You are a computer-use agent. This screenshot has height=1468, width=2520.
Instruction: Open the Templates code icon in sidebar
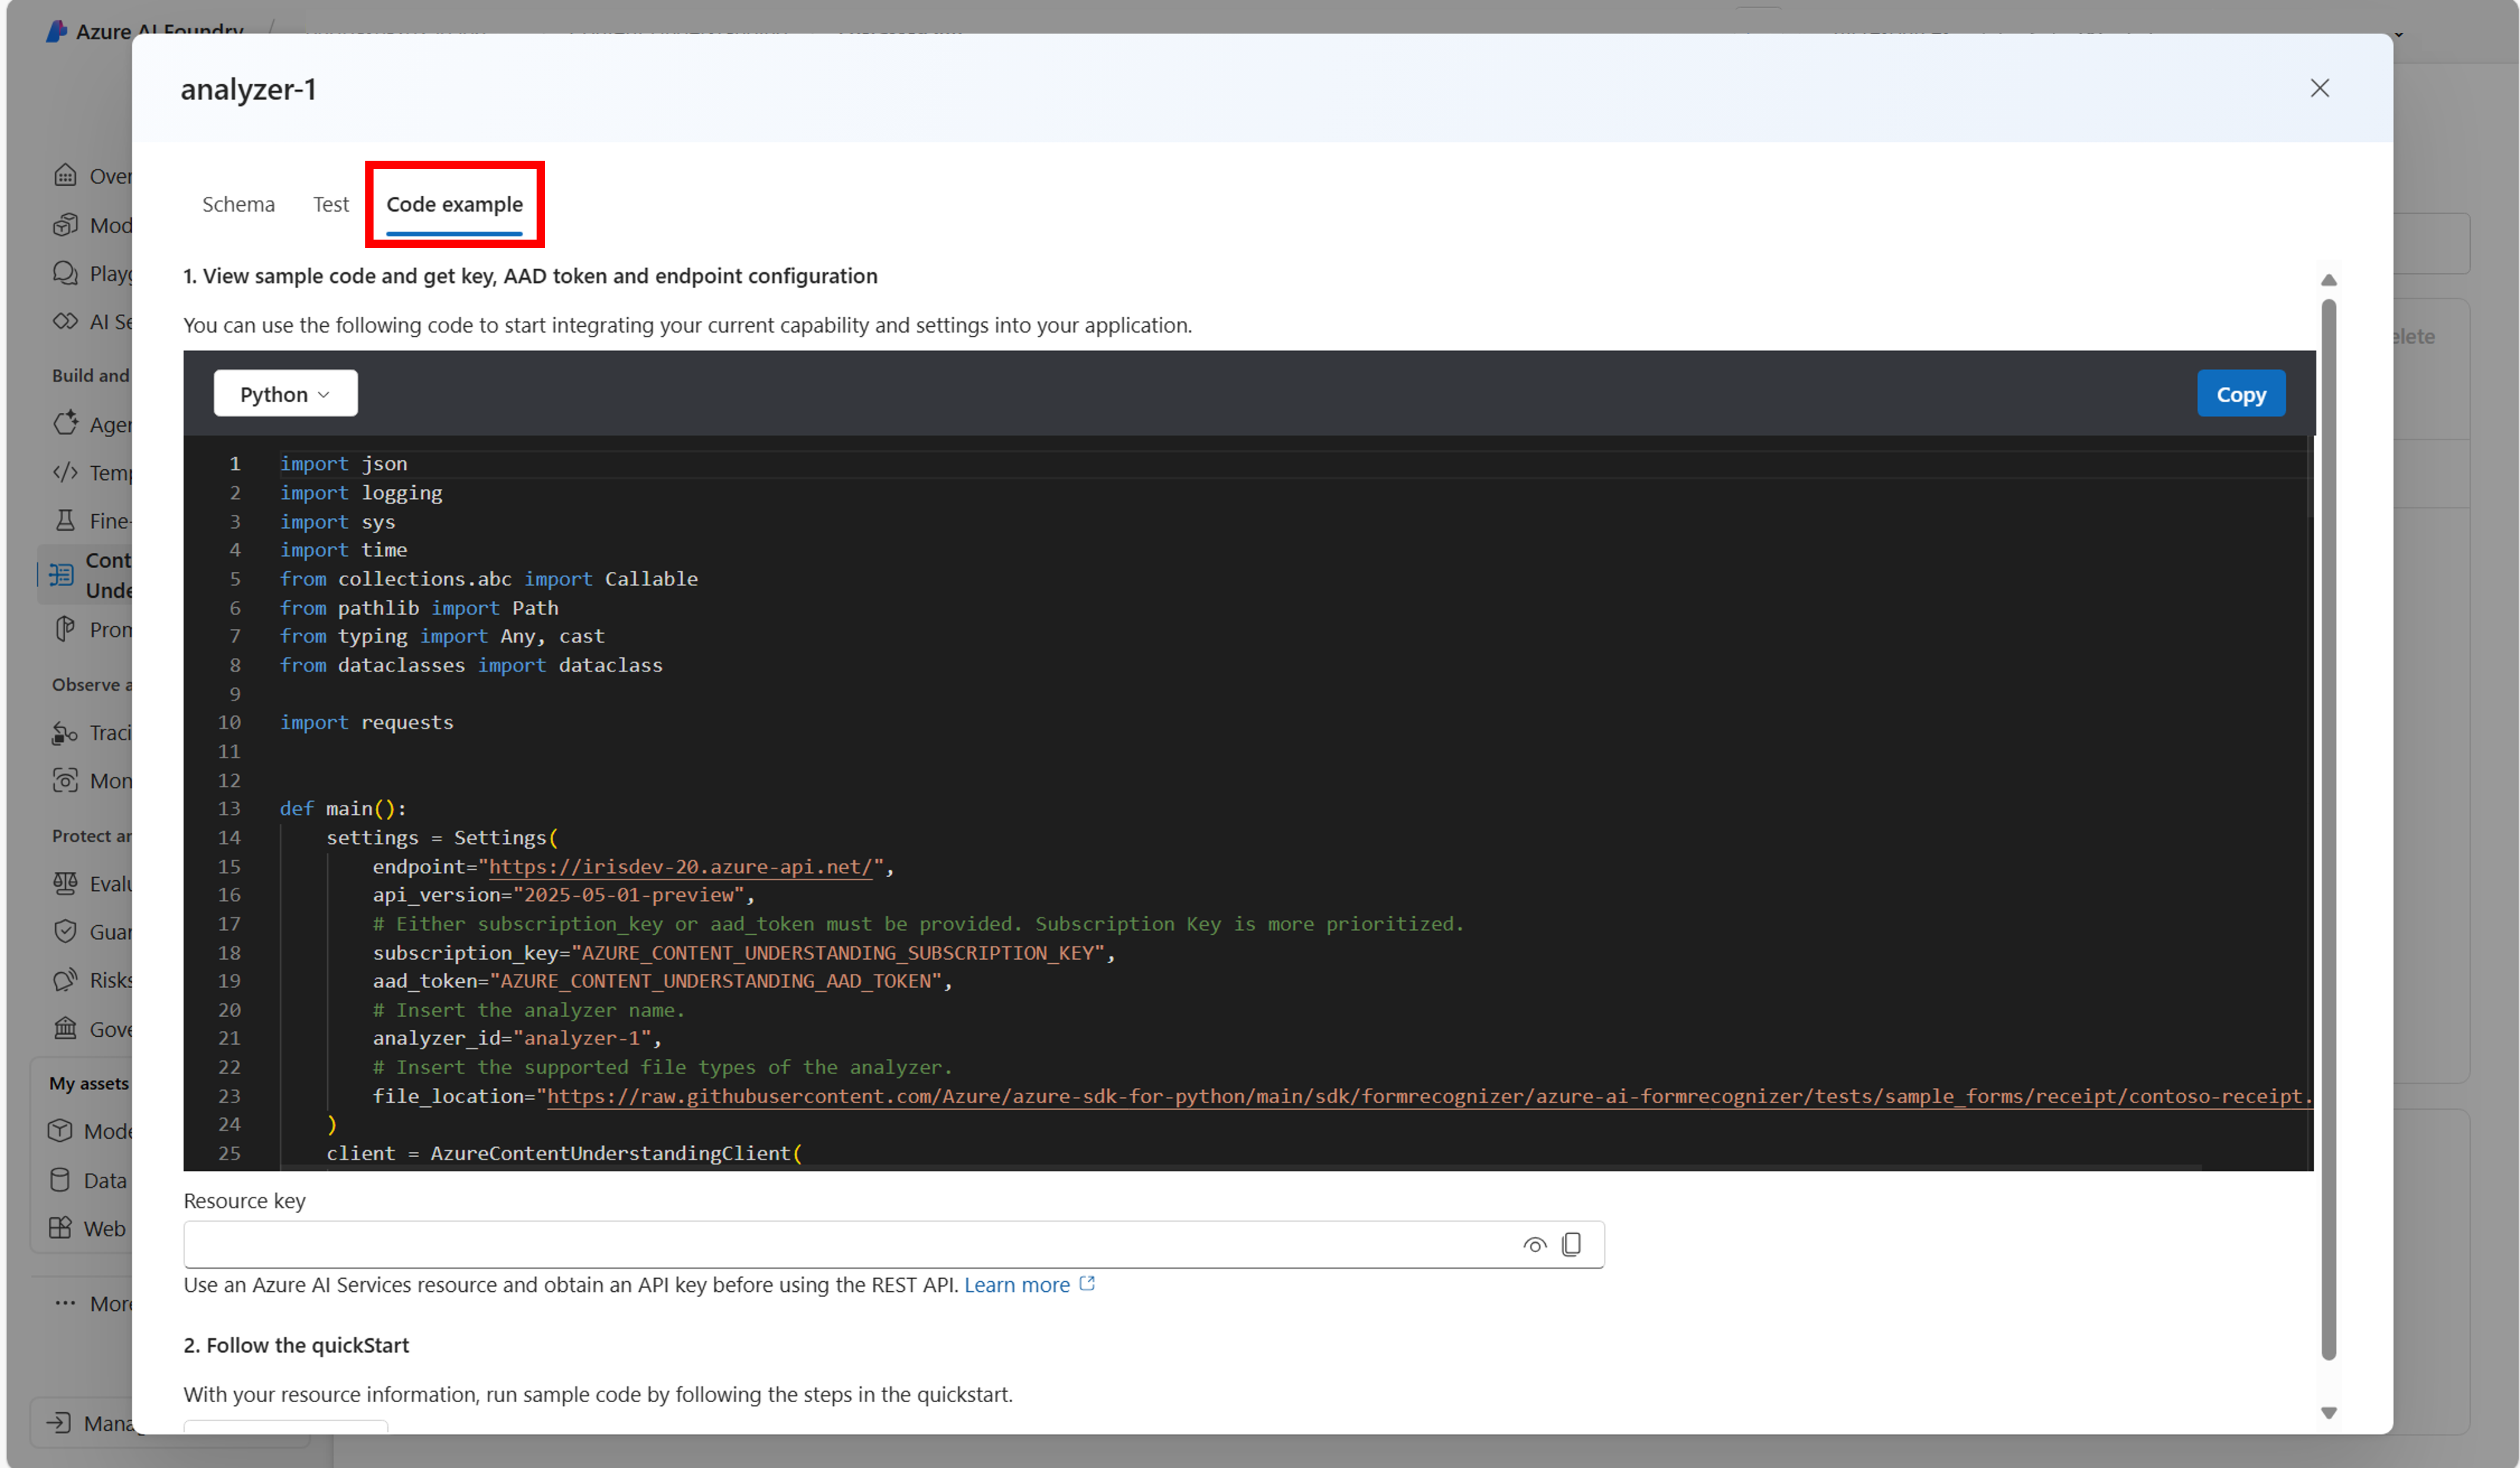click(x=65, y=472)
